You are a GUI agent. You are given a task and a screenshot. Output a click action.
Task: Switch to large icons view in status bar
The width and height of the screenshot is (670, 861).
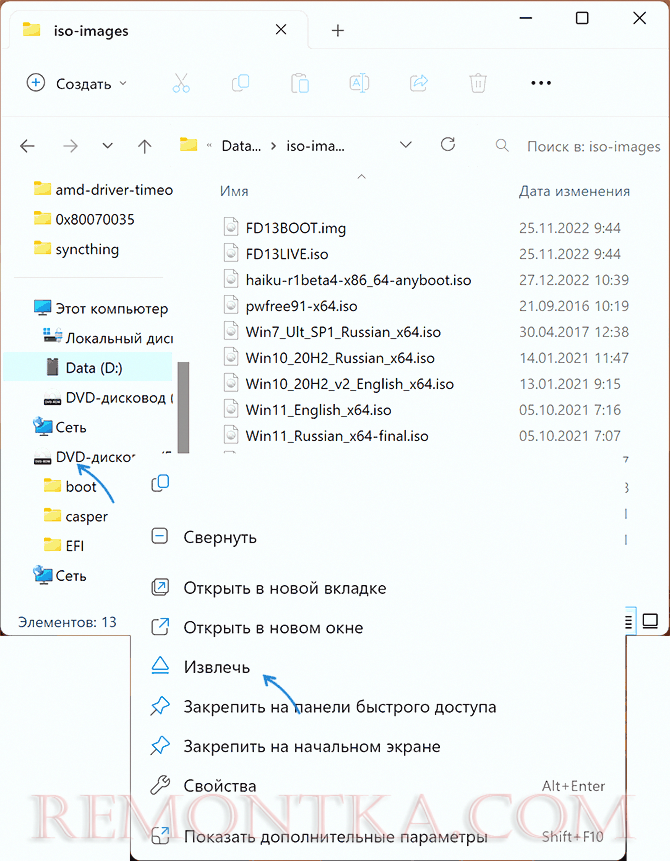coord(650,621)
